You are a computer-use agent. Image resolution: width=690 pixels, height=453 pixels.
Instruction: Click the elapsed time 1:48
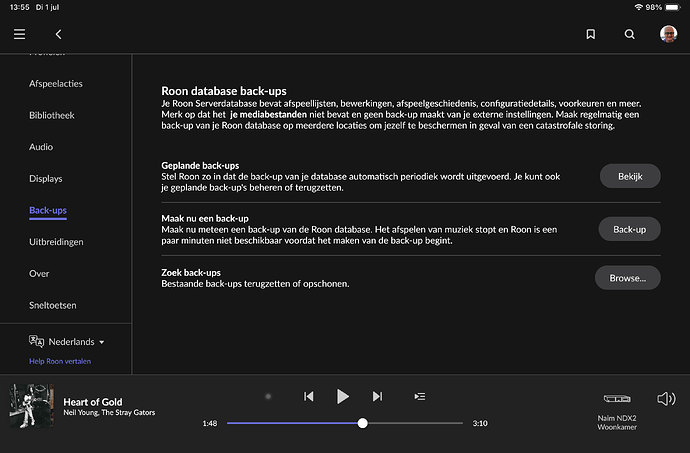tap(210, 424)
